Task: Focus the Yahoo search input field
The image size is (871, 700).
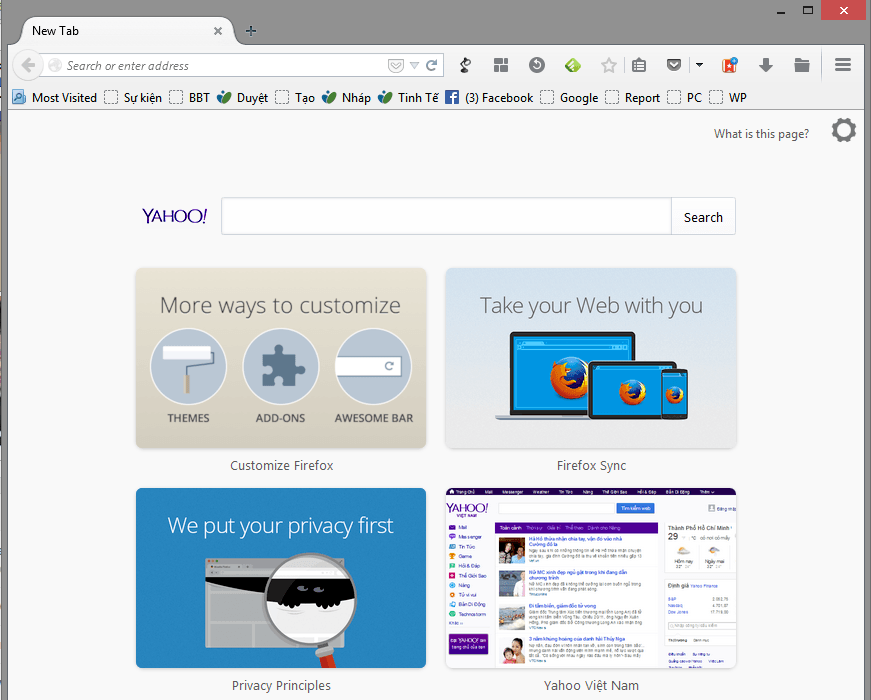Action: pyautogui.click(x=446, y=216)
